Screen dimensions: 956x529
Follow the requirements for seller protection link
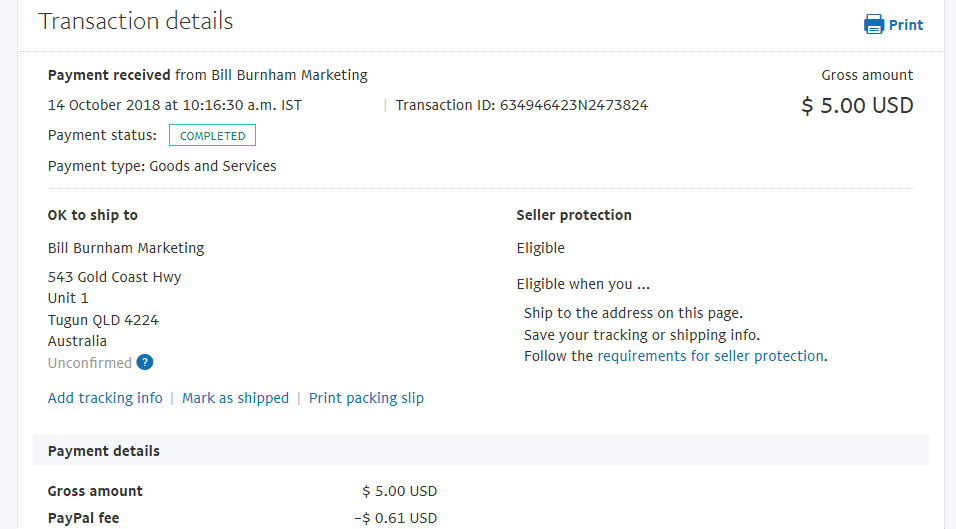[710, 356]
